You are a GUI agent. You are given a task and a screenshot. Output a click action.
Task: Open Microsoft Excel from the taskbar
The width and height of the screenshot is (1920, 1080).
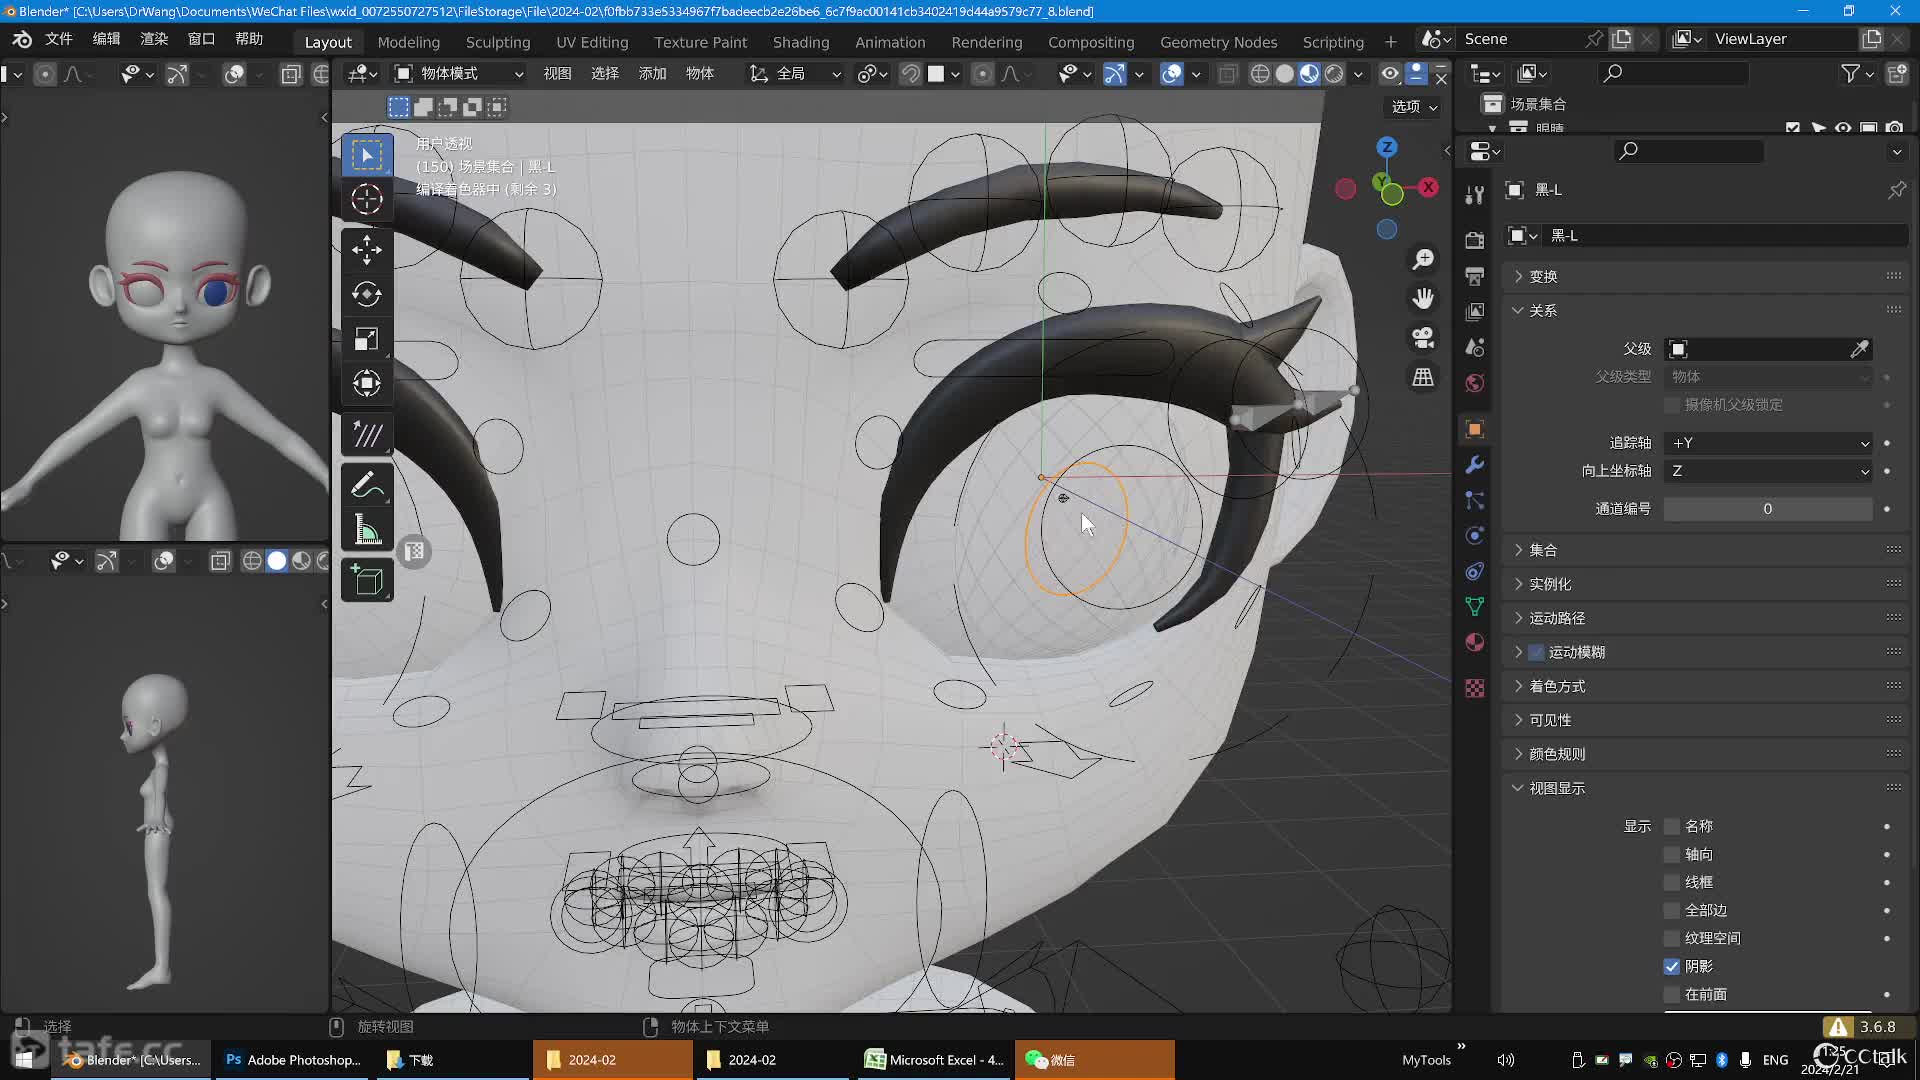coord(934,1060)
